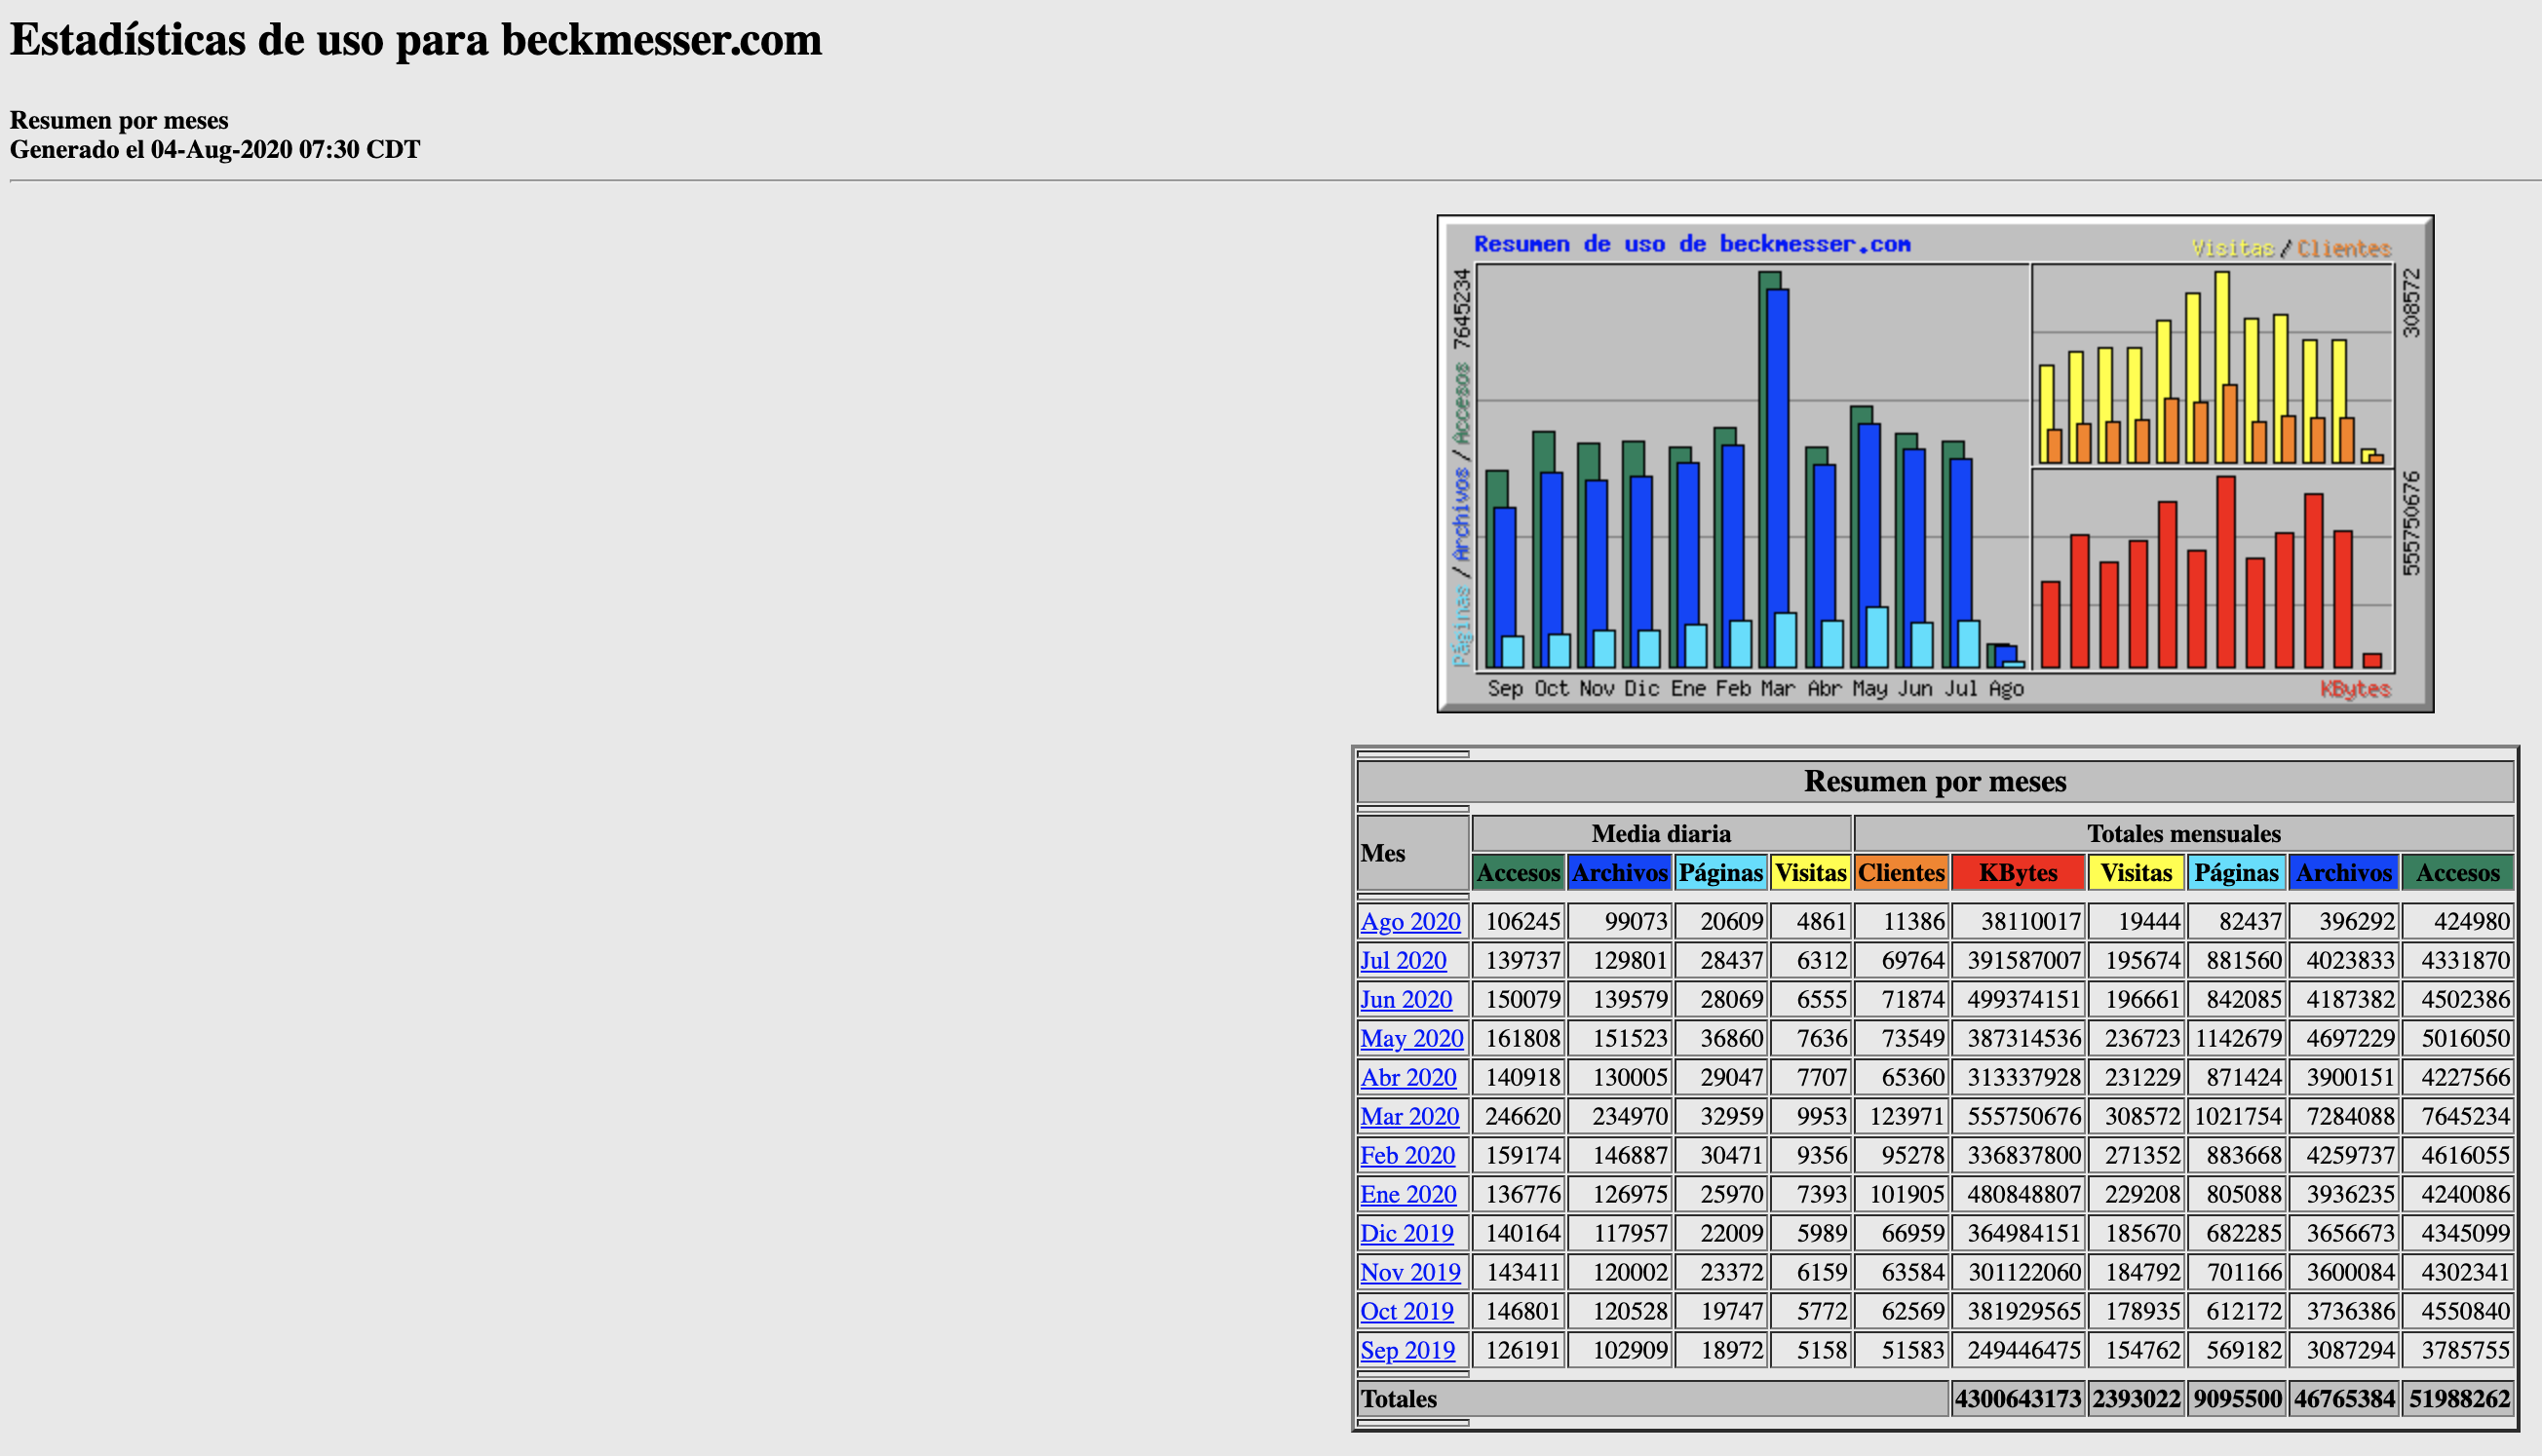Click the Totales KBytes value 4300643173

[2017, 1398]
